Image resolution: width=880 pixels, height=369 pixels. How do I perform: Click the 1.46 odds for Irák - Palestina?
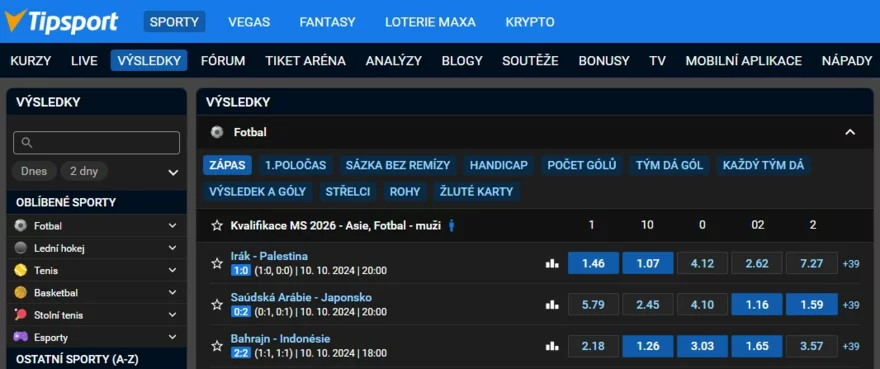pyautogui.click(x=593, y=263)
